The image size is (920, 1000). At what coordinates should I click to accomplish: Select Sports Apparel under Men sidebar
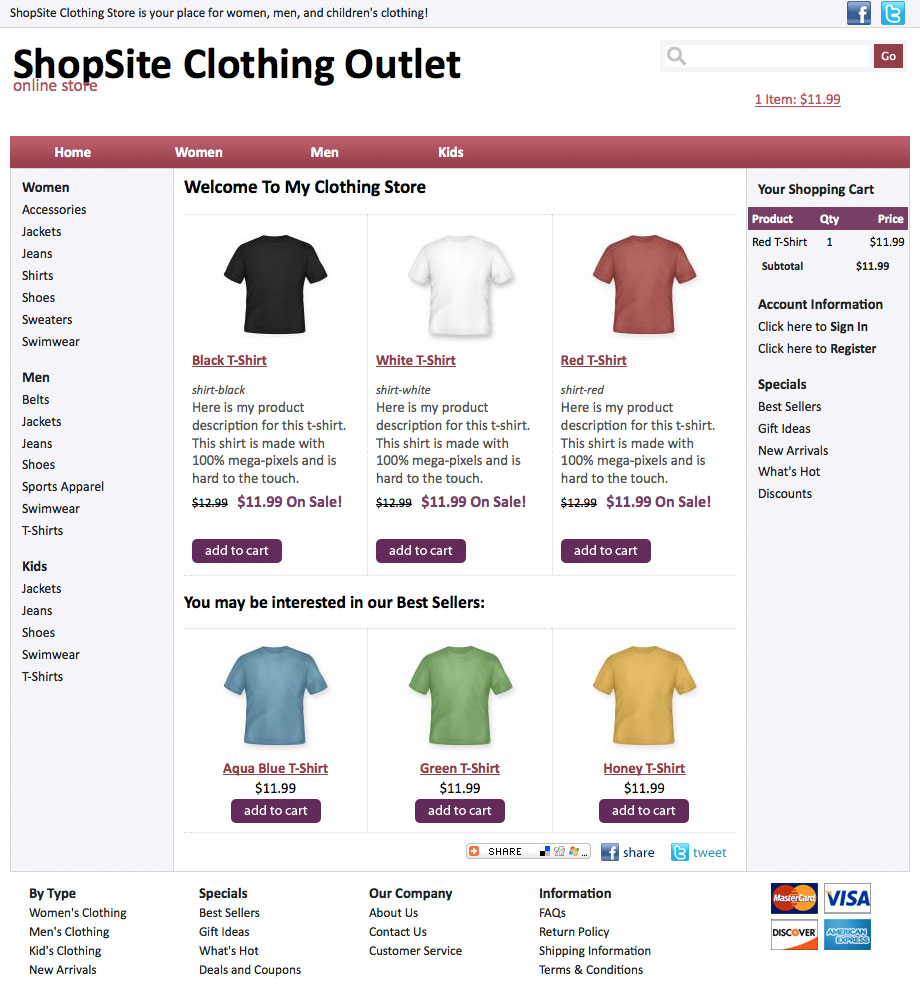coord(62,487)
